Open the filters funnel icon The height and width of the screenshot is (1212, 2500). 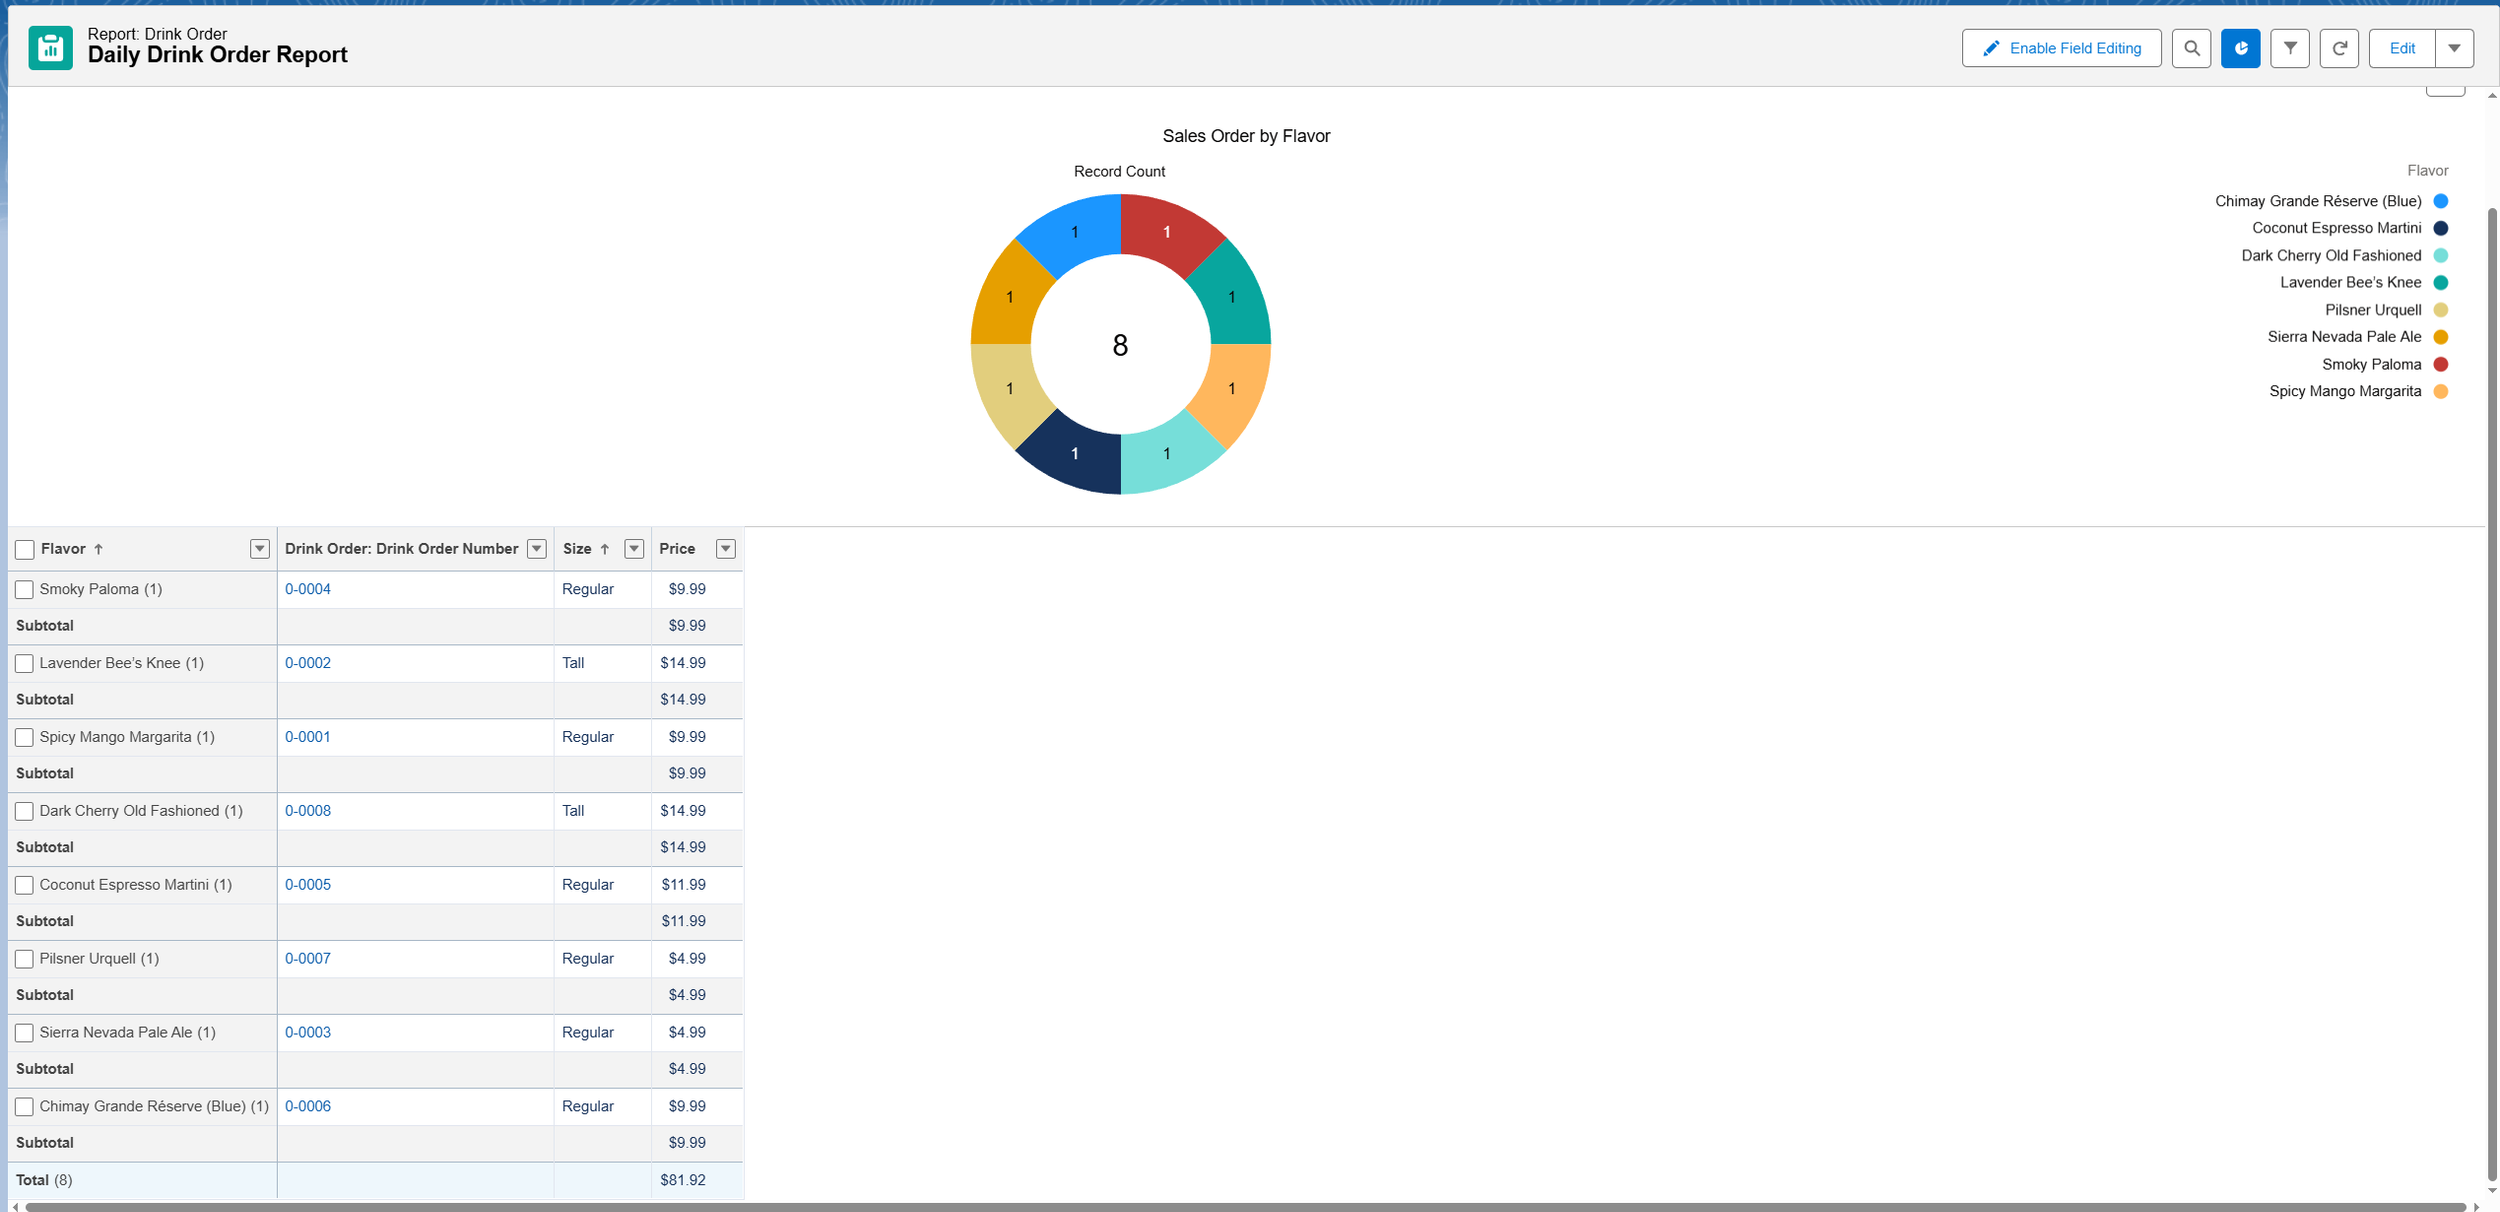pos(2289,48)
